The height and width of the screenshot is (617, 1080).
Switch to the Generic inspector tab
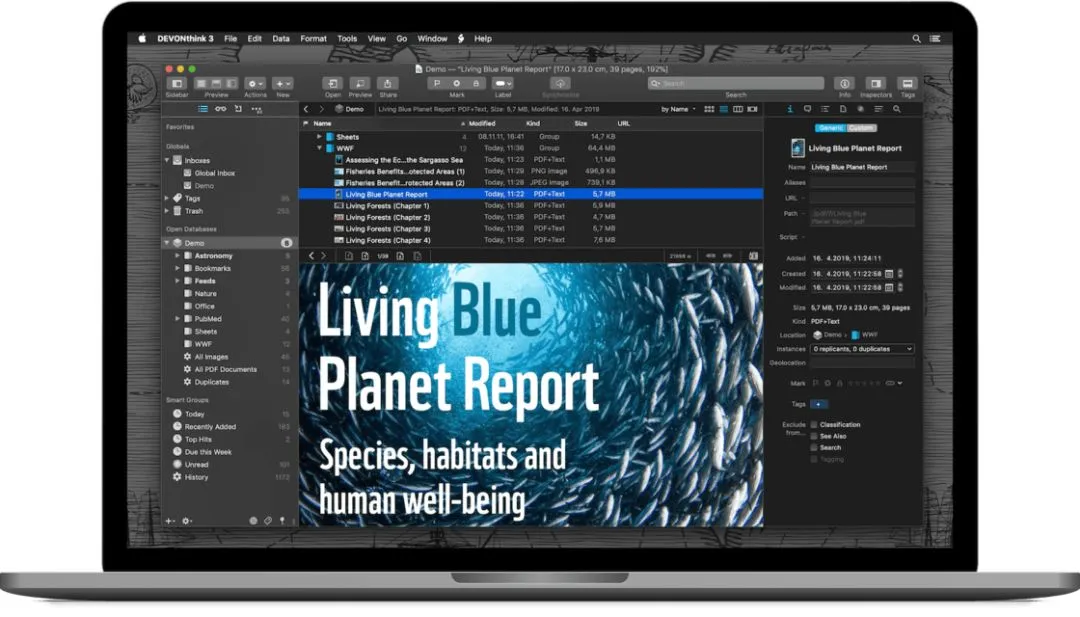click(x=831, y=128)
